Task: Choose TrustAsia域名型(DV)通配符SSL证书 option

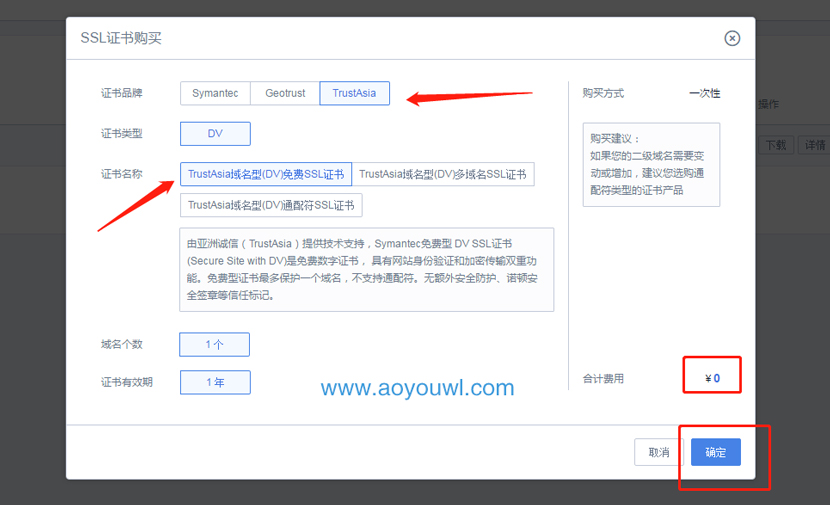Action: pos(271,205)
